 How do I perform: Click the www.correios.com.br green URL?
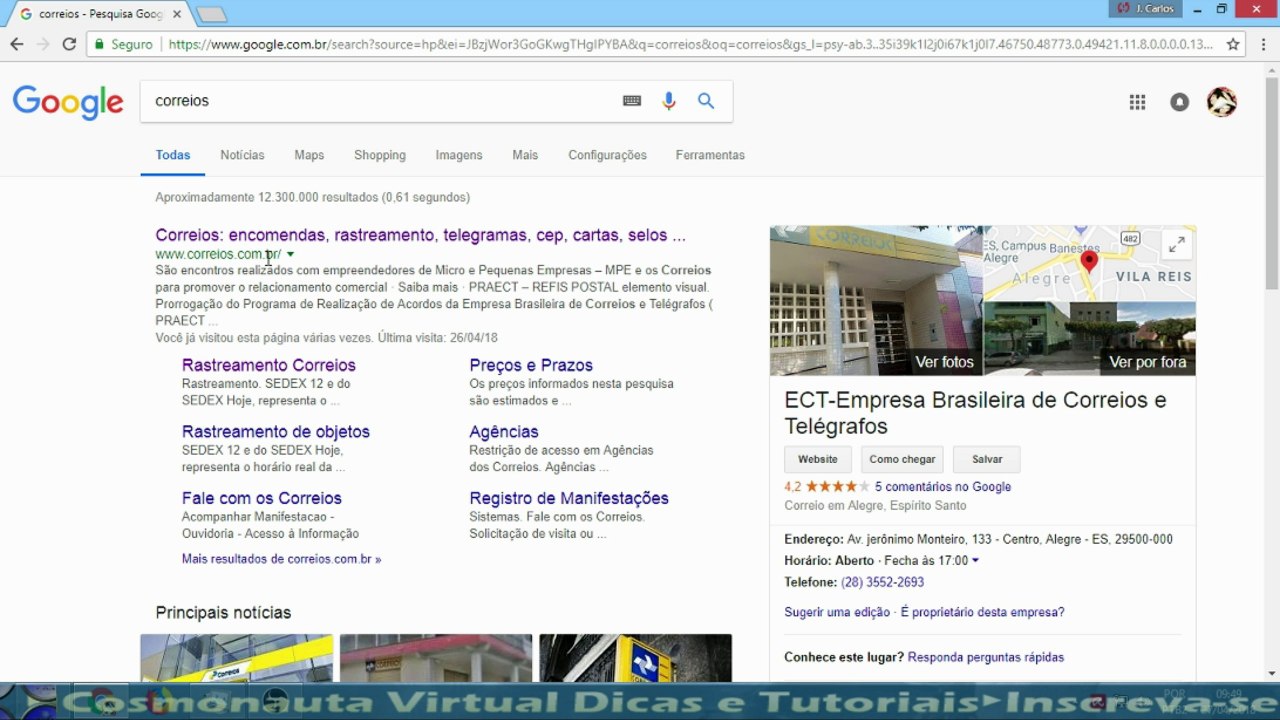point(218,254)
